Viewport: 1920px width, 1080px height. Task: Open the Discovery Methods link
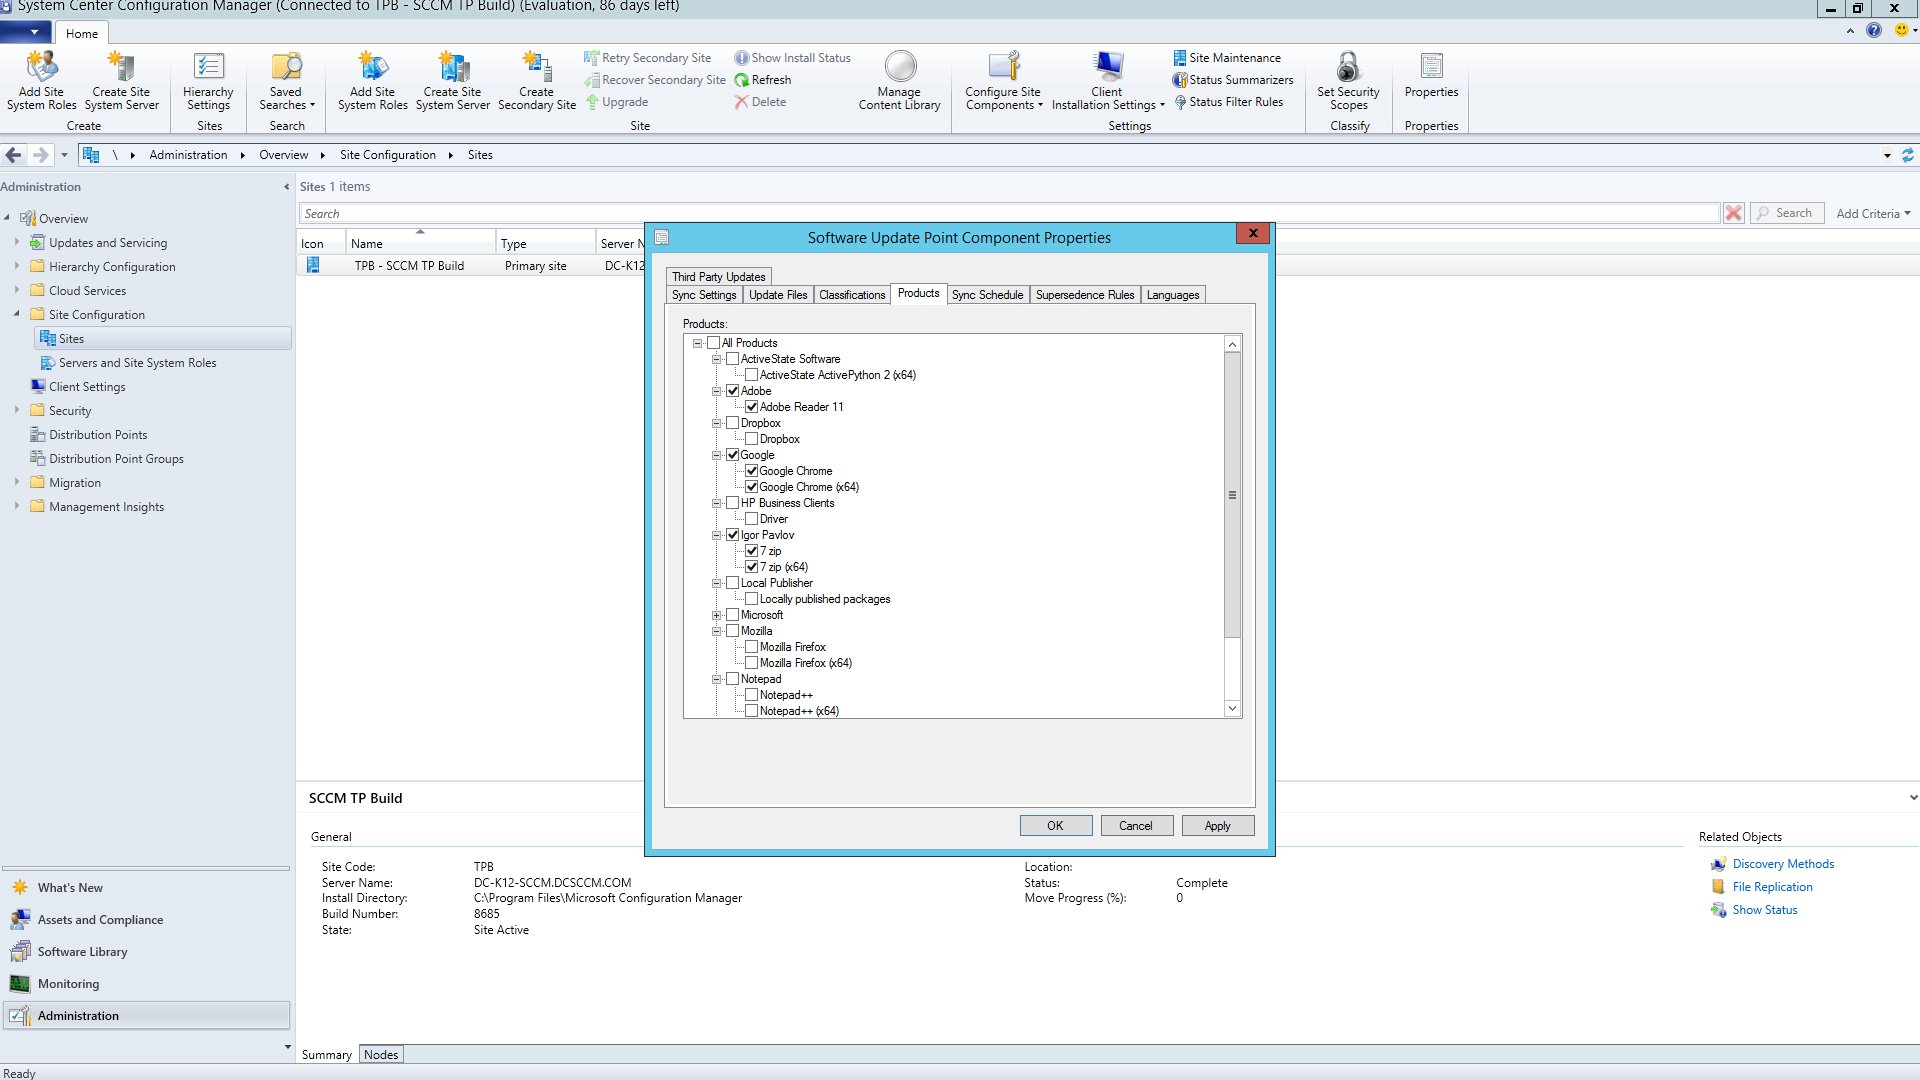coord(1782,864)
